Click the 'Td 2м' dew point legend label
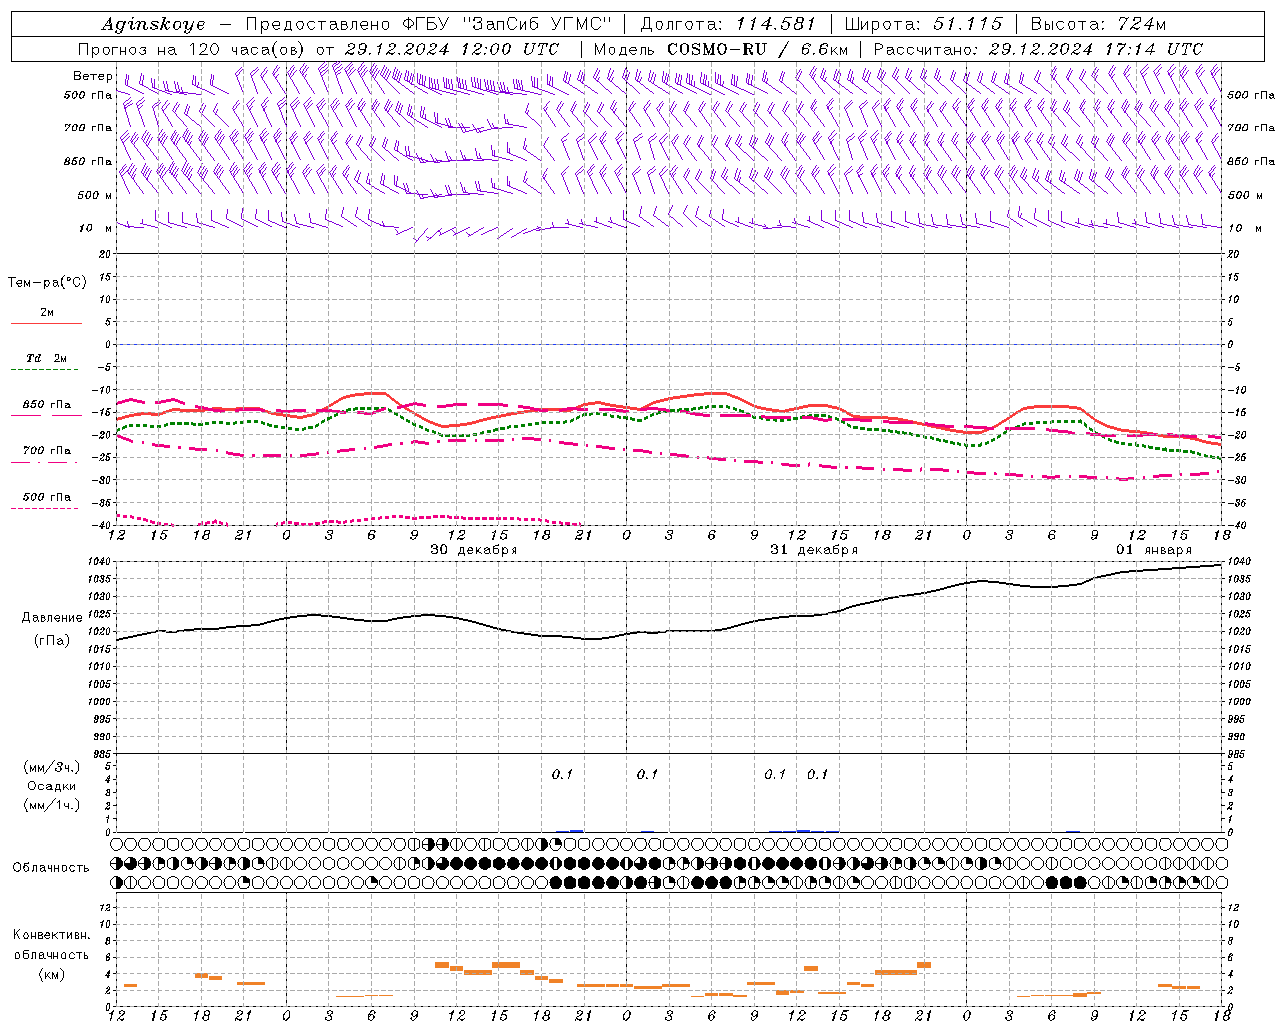 (46, 358)
